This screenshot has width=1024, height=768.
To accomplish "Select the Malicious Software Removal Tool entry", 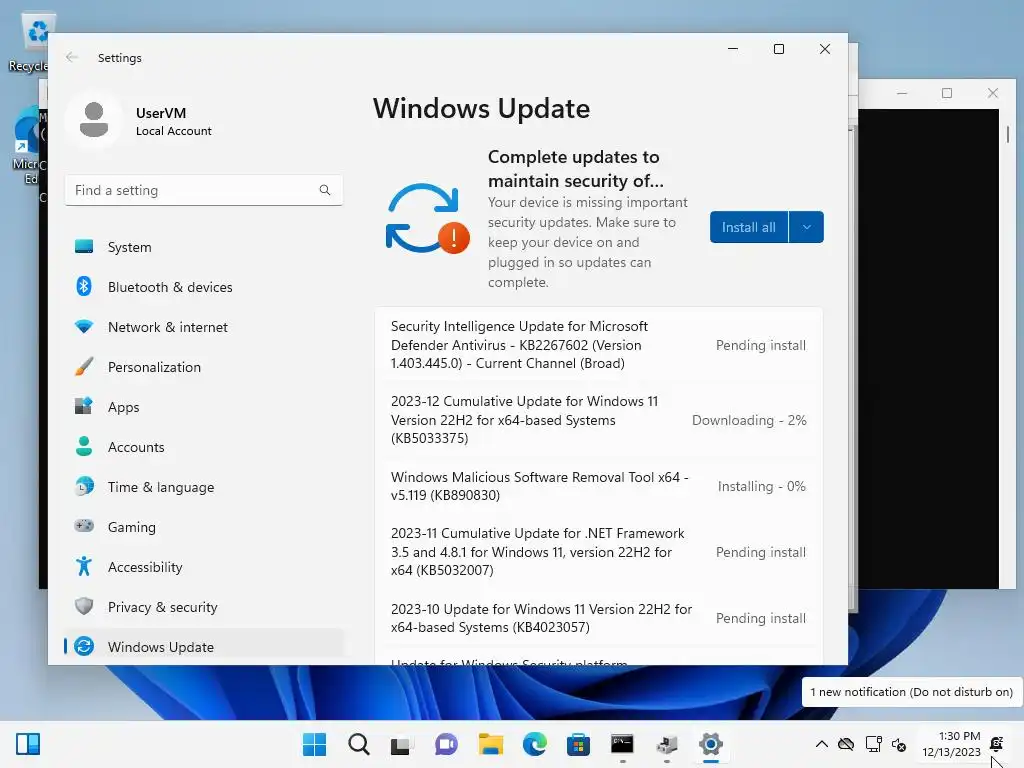I will pyautogui.click(x=599, y=486).
